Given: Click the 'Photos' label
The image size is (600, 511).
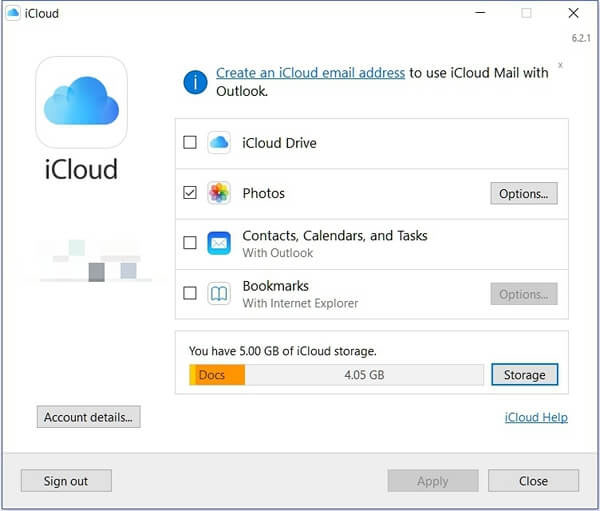Looking at the screenshot, I should pos(264,193).
